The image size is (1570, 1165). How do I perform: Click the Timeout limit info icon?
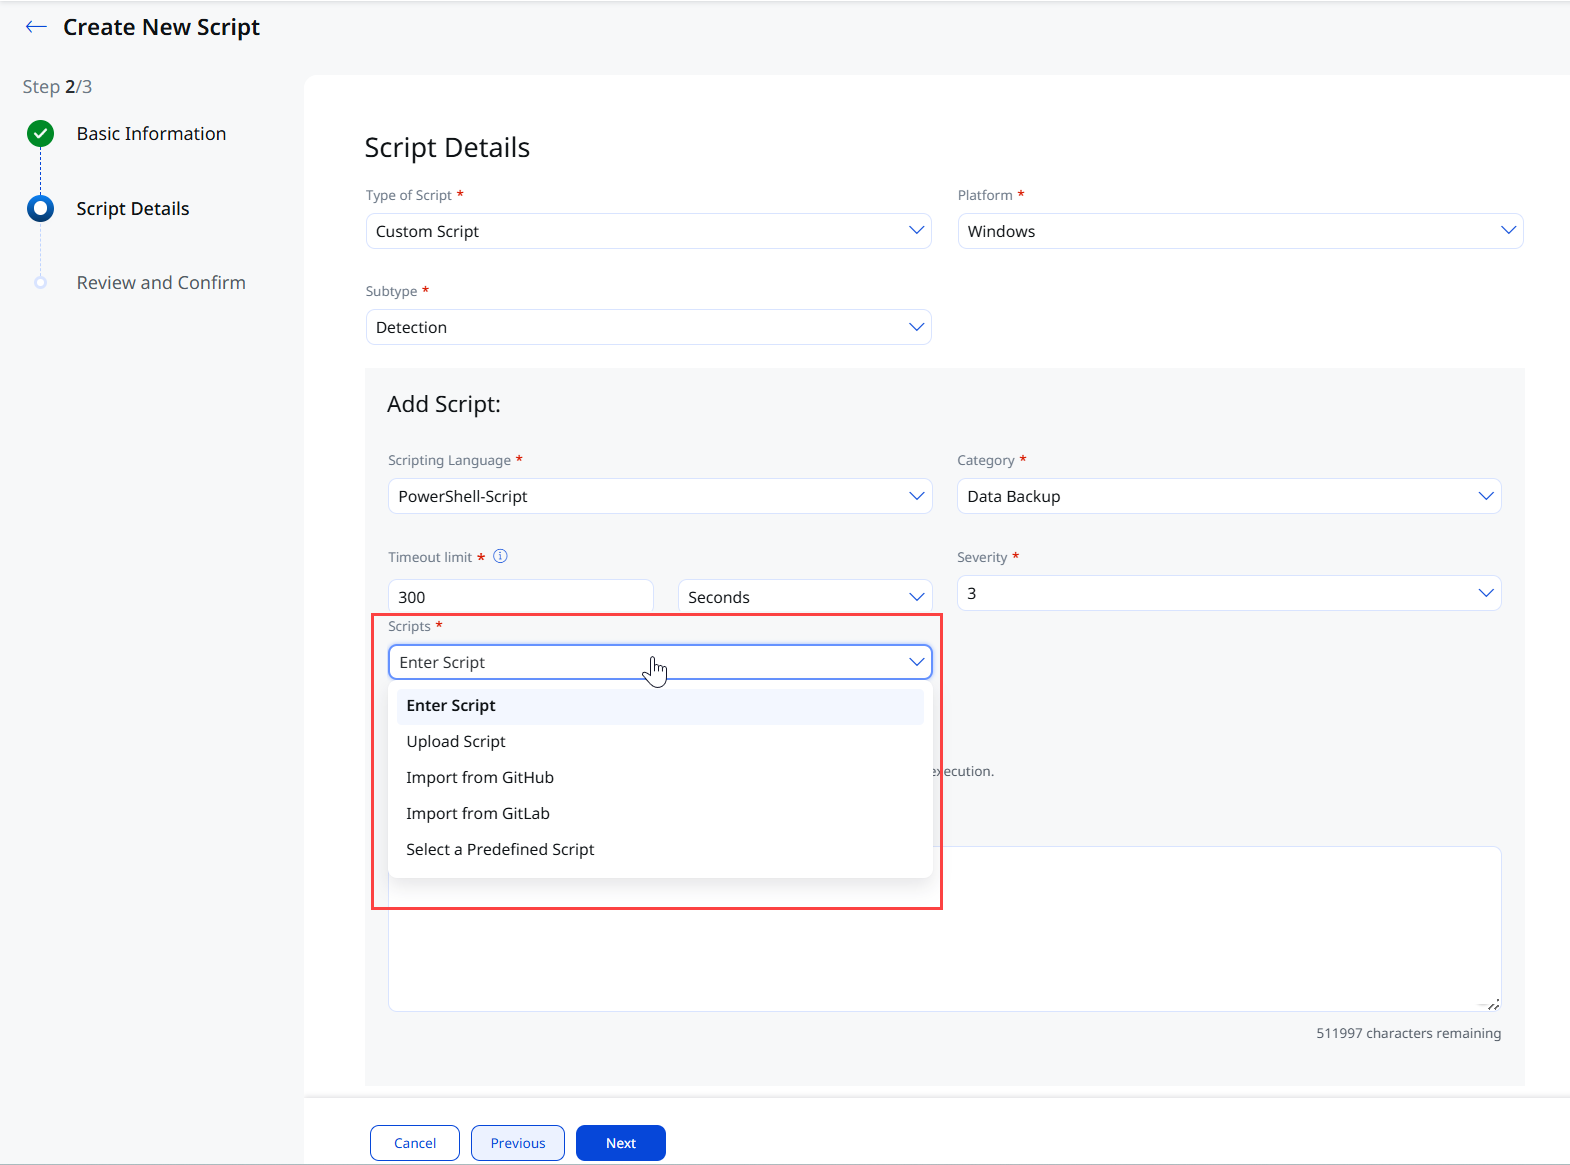click(x=501, y=556)
